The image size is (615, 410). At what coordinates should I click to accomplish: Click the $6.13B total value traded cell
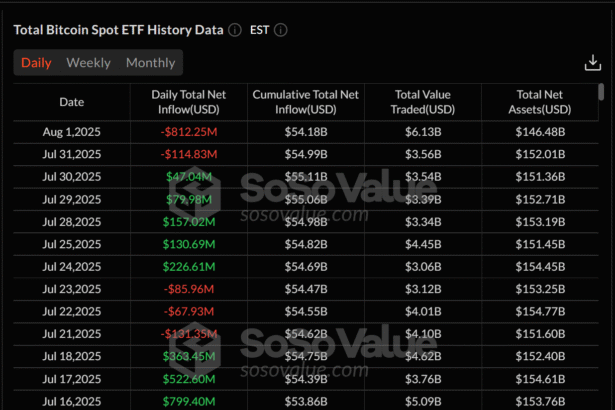pos(423,132)
